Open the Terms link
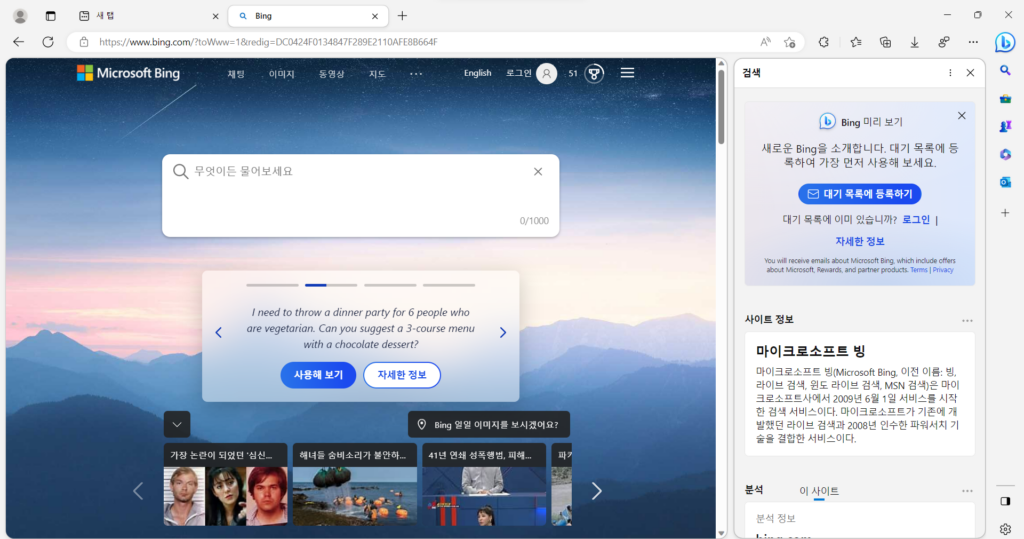The width and height of the screenshot is (1024, 539). point(919,270)
